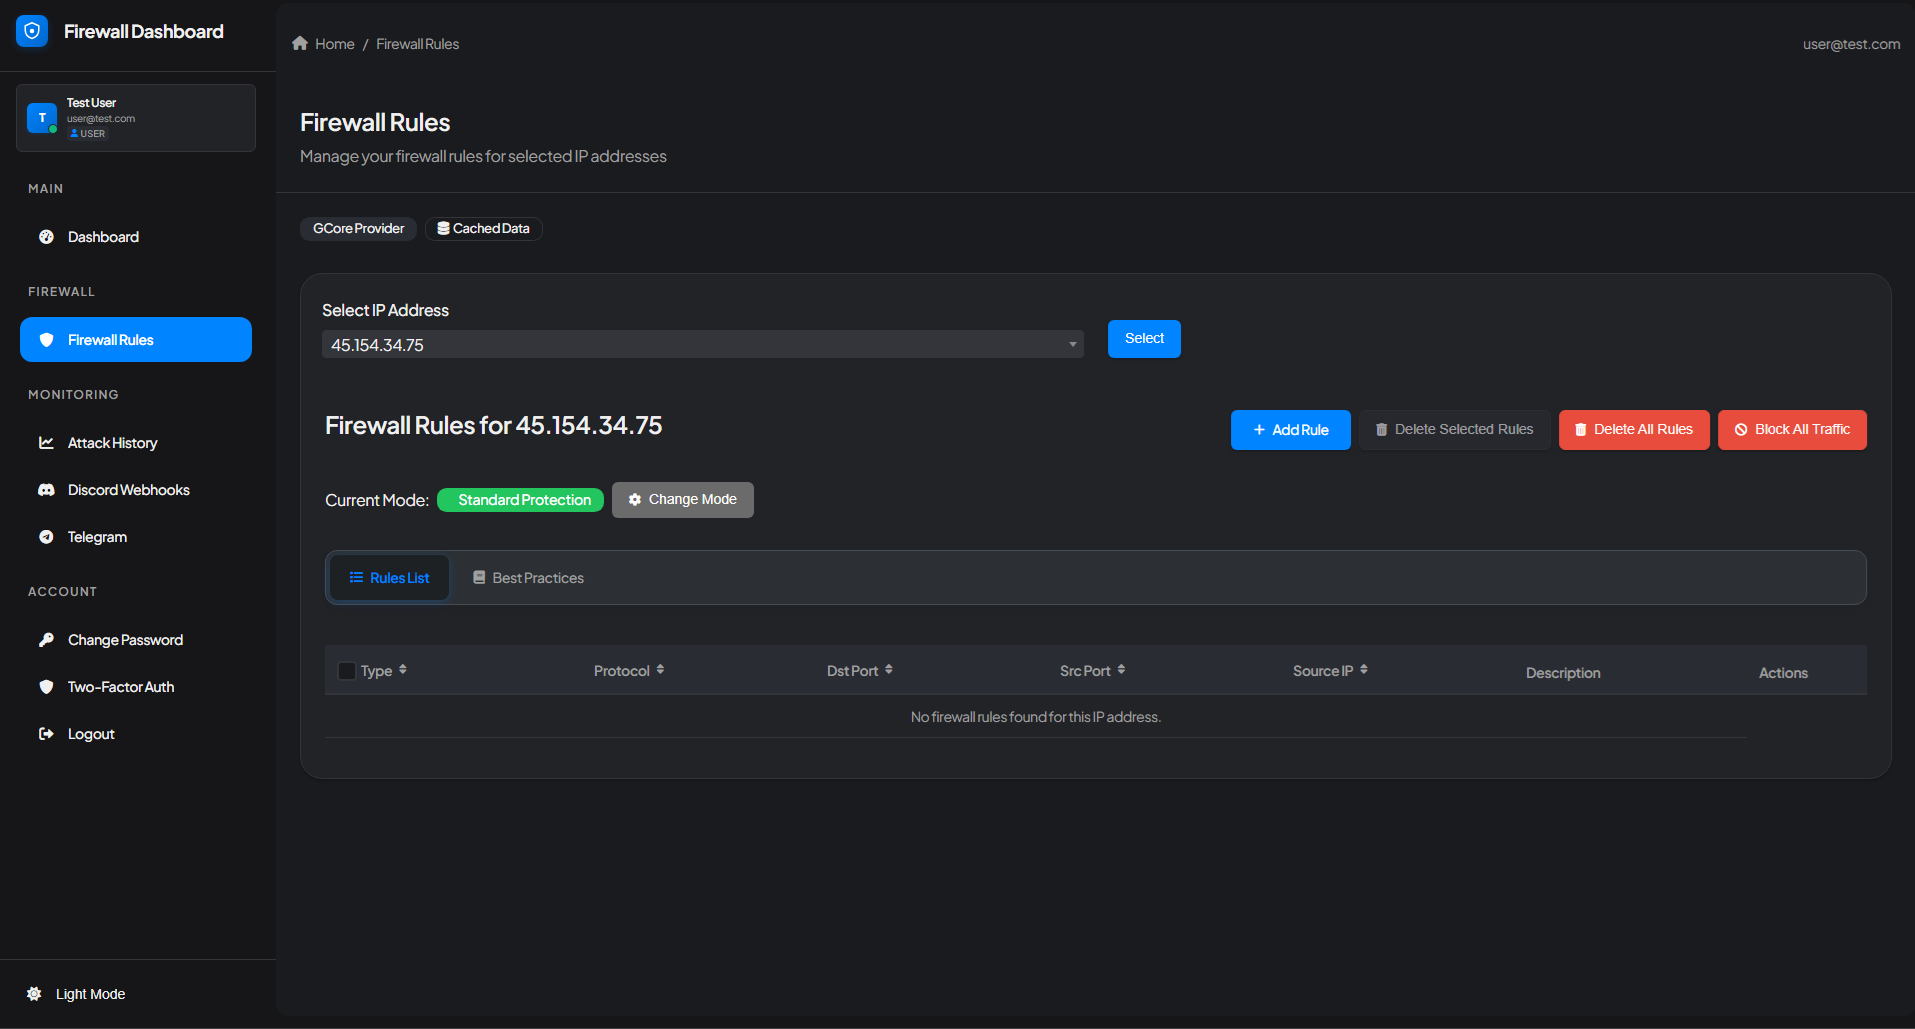
Task: Click the Discord Webhooks icon
Action: 46,490
